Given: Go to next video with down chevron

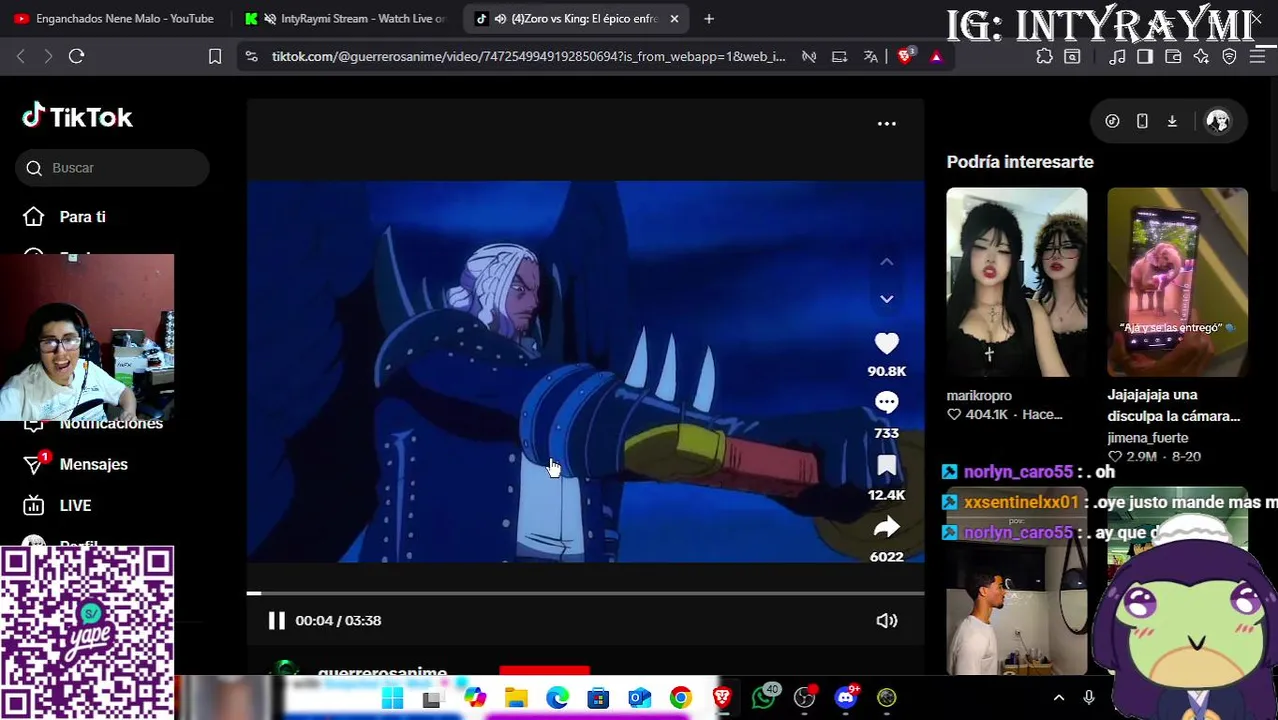Looking at the screenshot, I should (886, 299).
